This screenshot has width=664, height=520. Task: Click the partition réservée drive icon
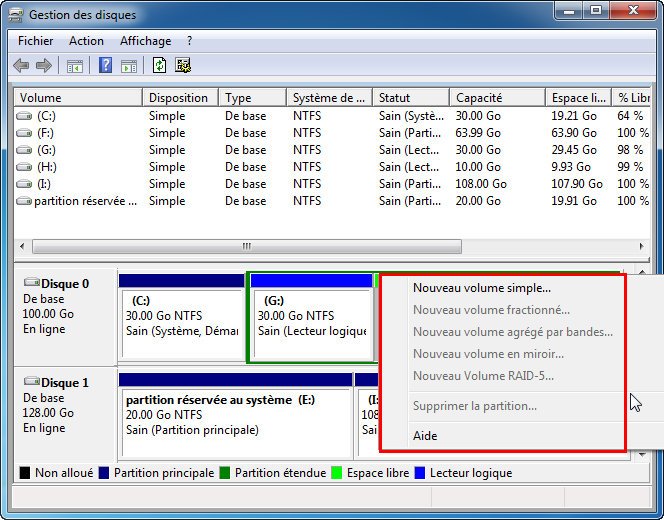pos(24,201)
